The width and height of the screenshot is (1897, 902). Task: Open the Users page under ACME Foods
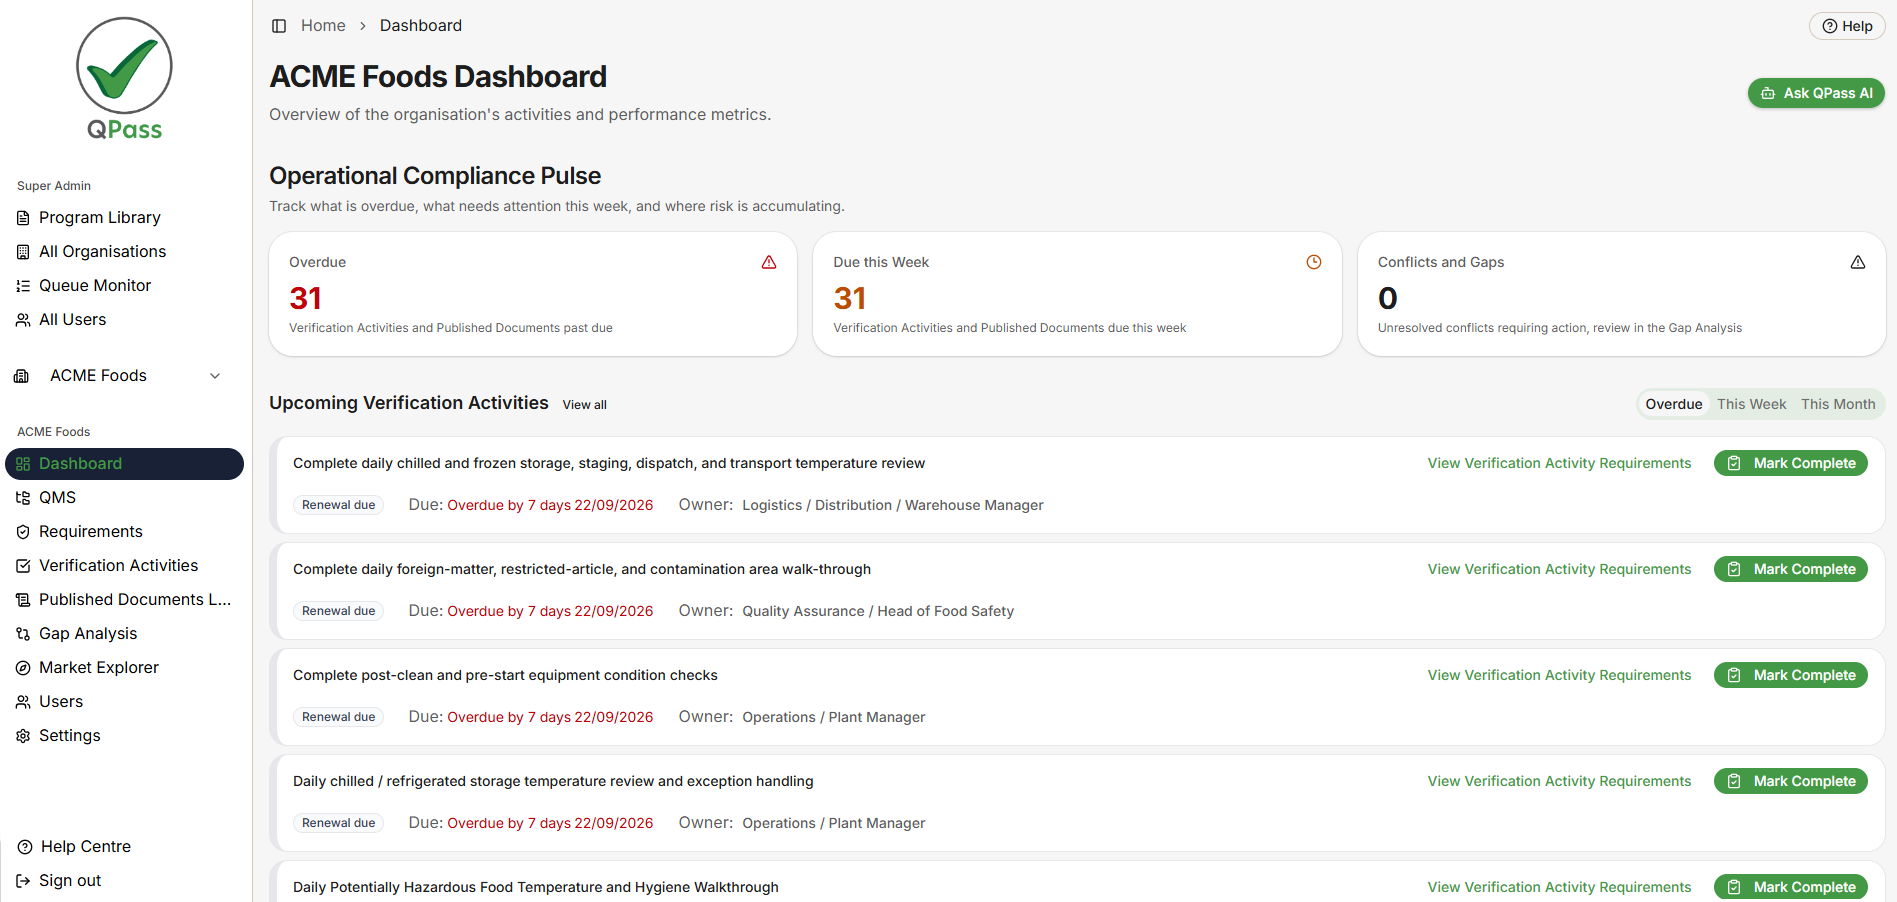click(x=60, y=701)
